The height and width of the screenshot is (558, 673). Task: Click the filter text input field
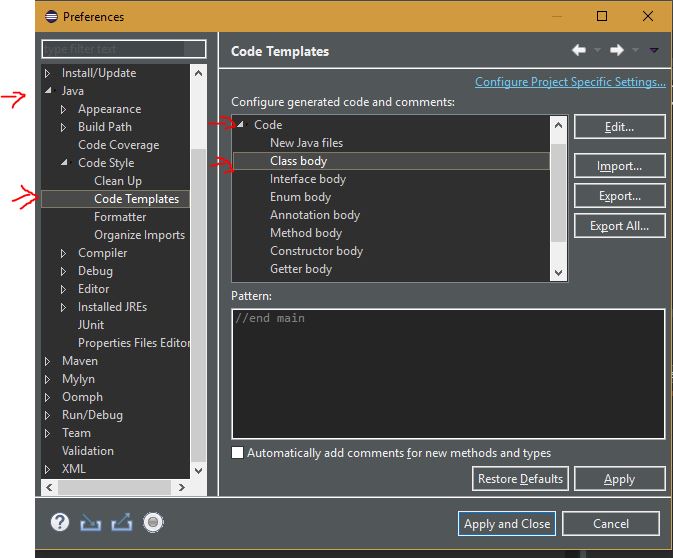pos(124,49)
